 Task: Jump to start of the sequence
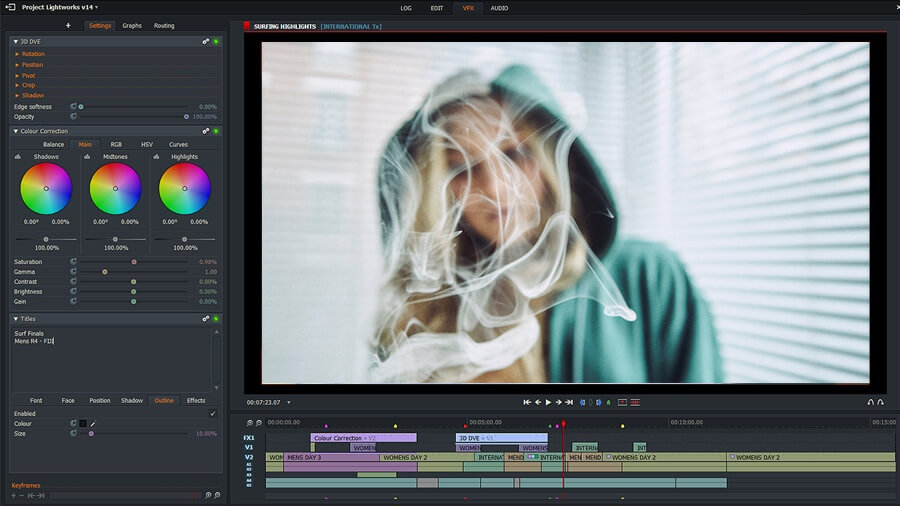(x=526, y=402)
